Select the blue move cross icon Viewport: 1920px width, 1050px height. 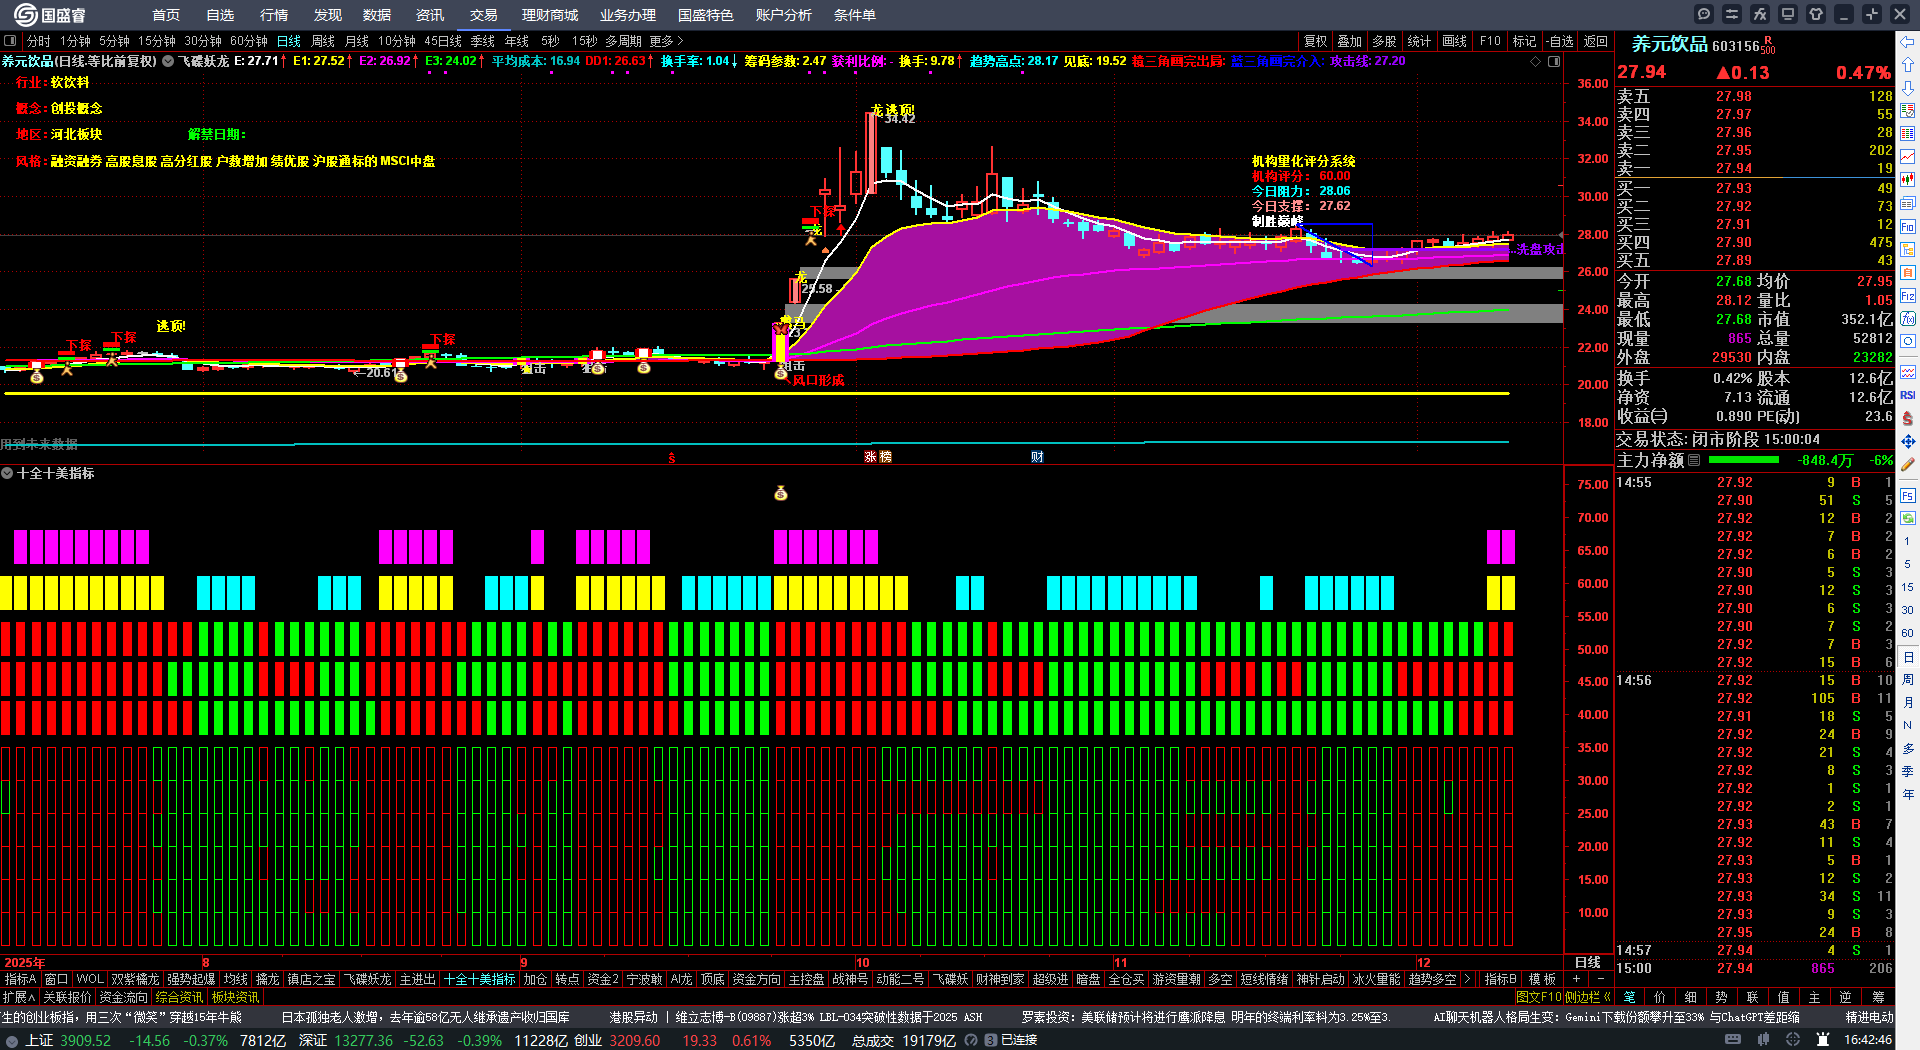point(1908,441)
